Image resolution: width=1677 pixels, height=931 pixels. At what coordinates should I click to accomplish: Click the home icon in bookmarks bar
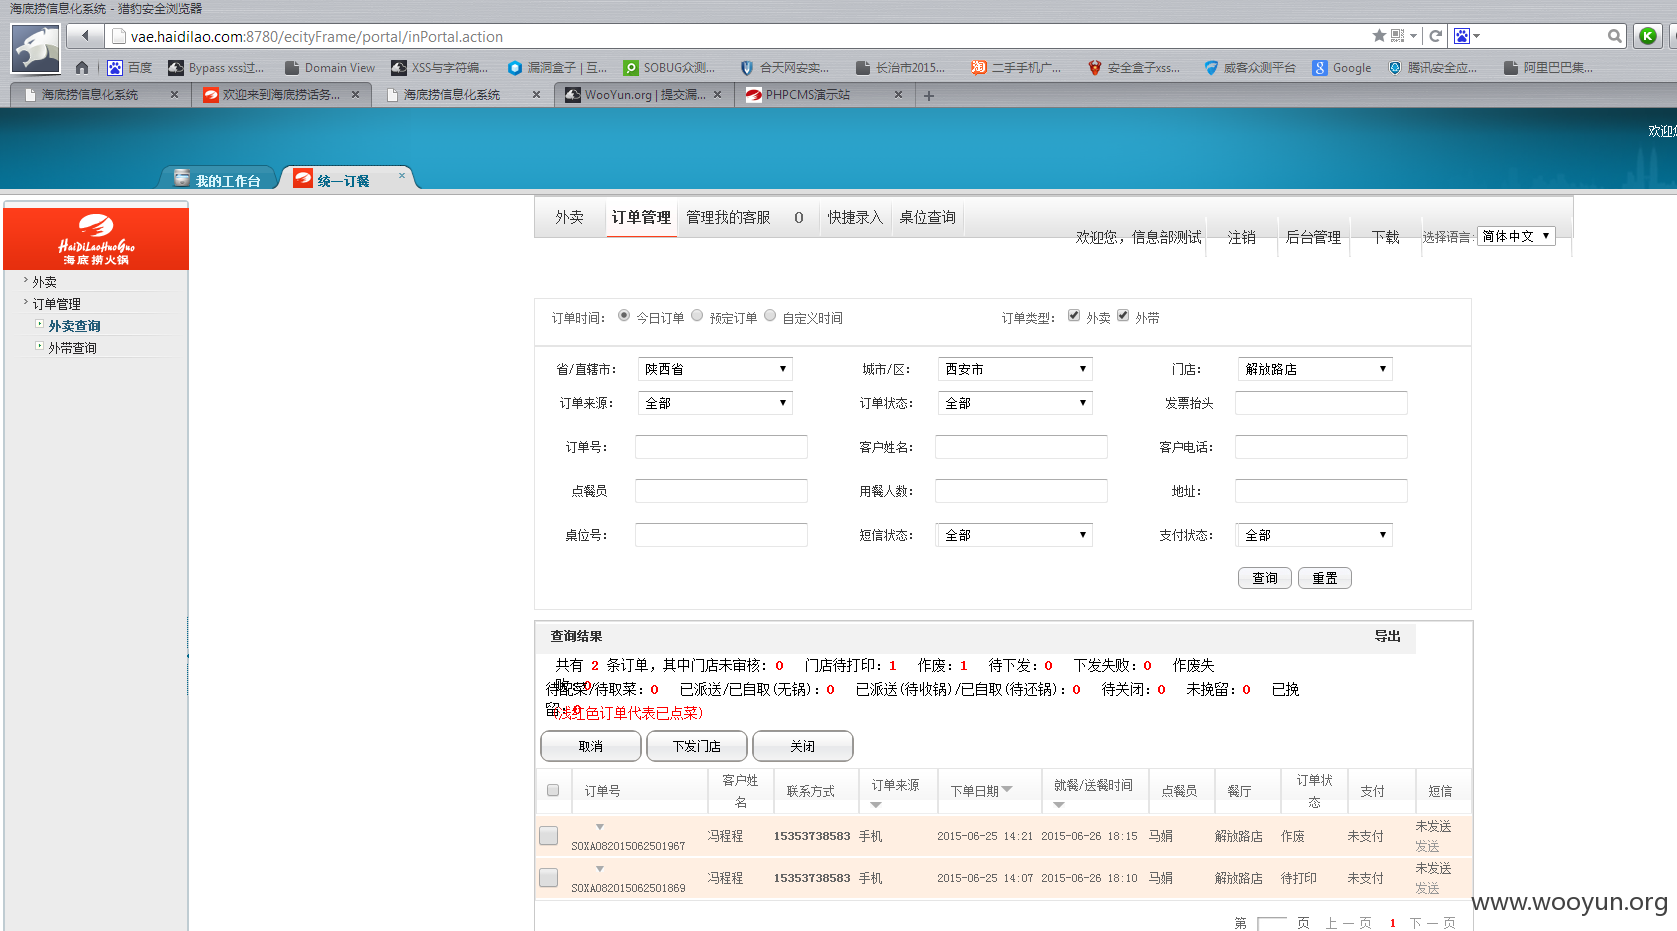(x=82, y=68)
